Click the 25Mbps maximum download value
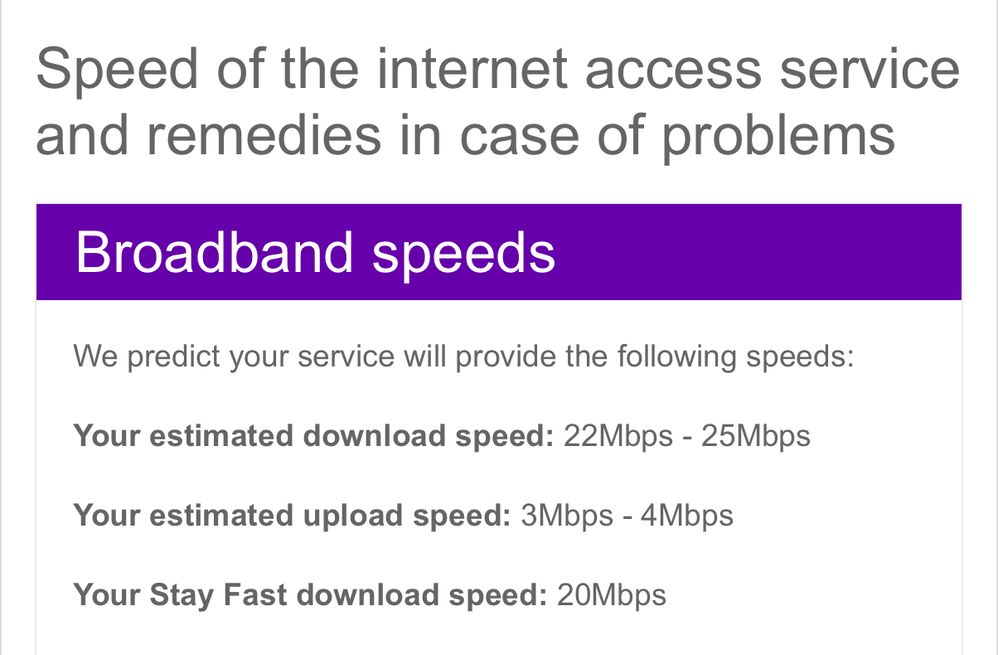Image resolution: width=998 pixels, height=655 pixels. pos(756,437)
